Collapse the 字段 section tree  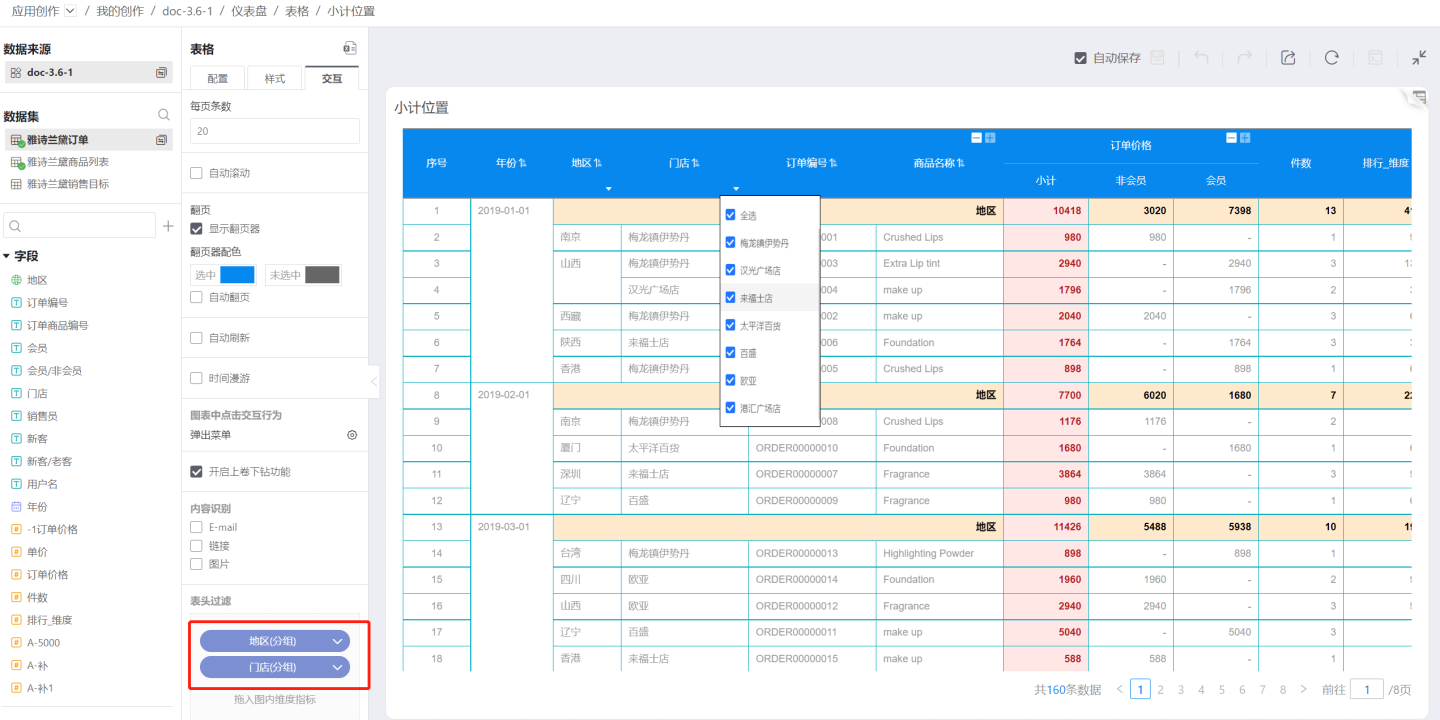[7, 256]
